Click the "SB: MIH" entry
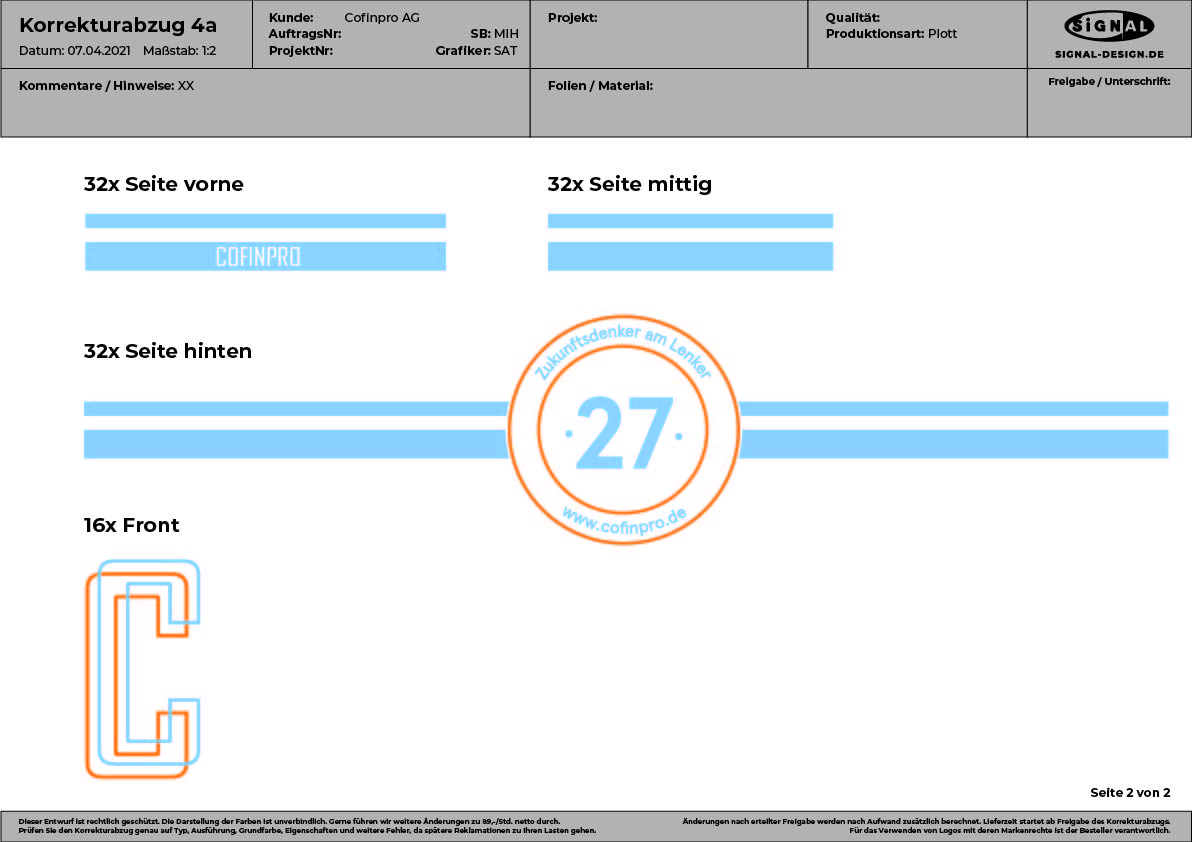The height and width of the screenshot is (842, 1192). [494, 34]
